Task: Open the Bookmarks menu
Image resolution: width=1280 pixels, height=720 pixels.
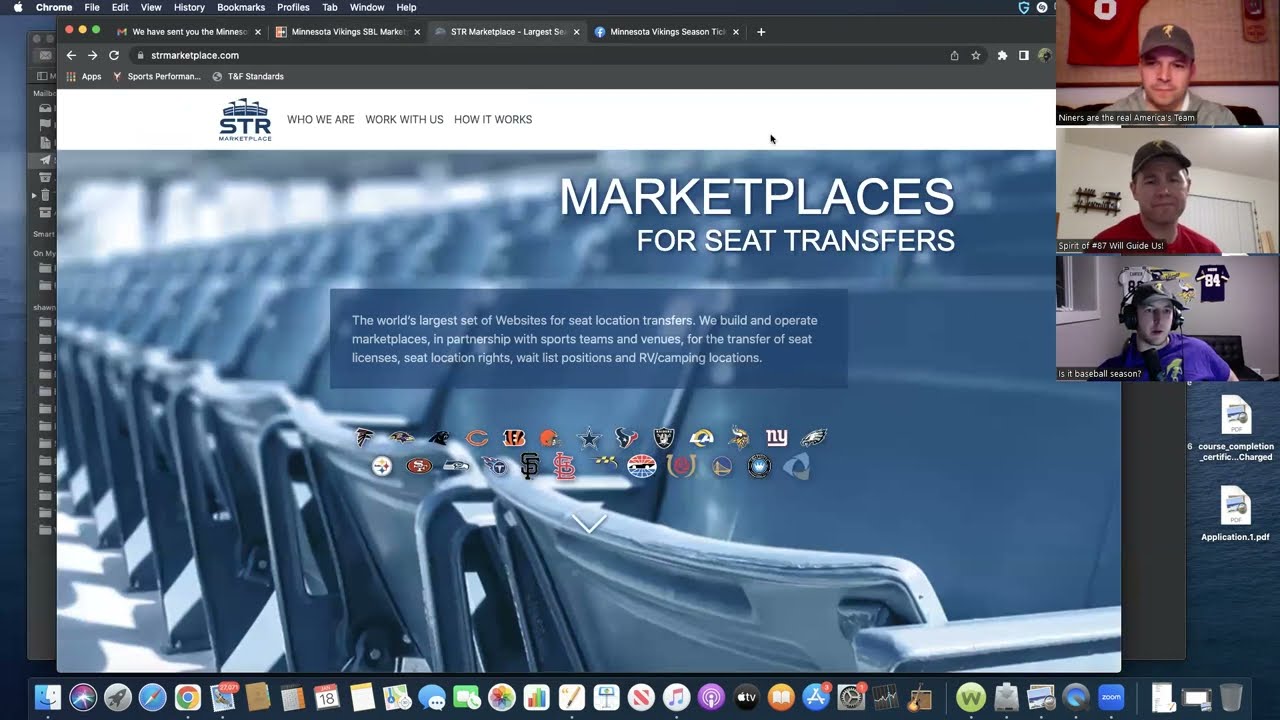Action: [241, 7]
